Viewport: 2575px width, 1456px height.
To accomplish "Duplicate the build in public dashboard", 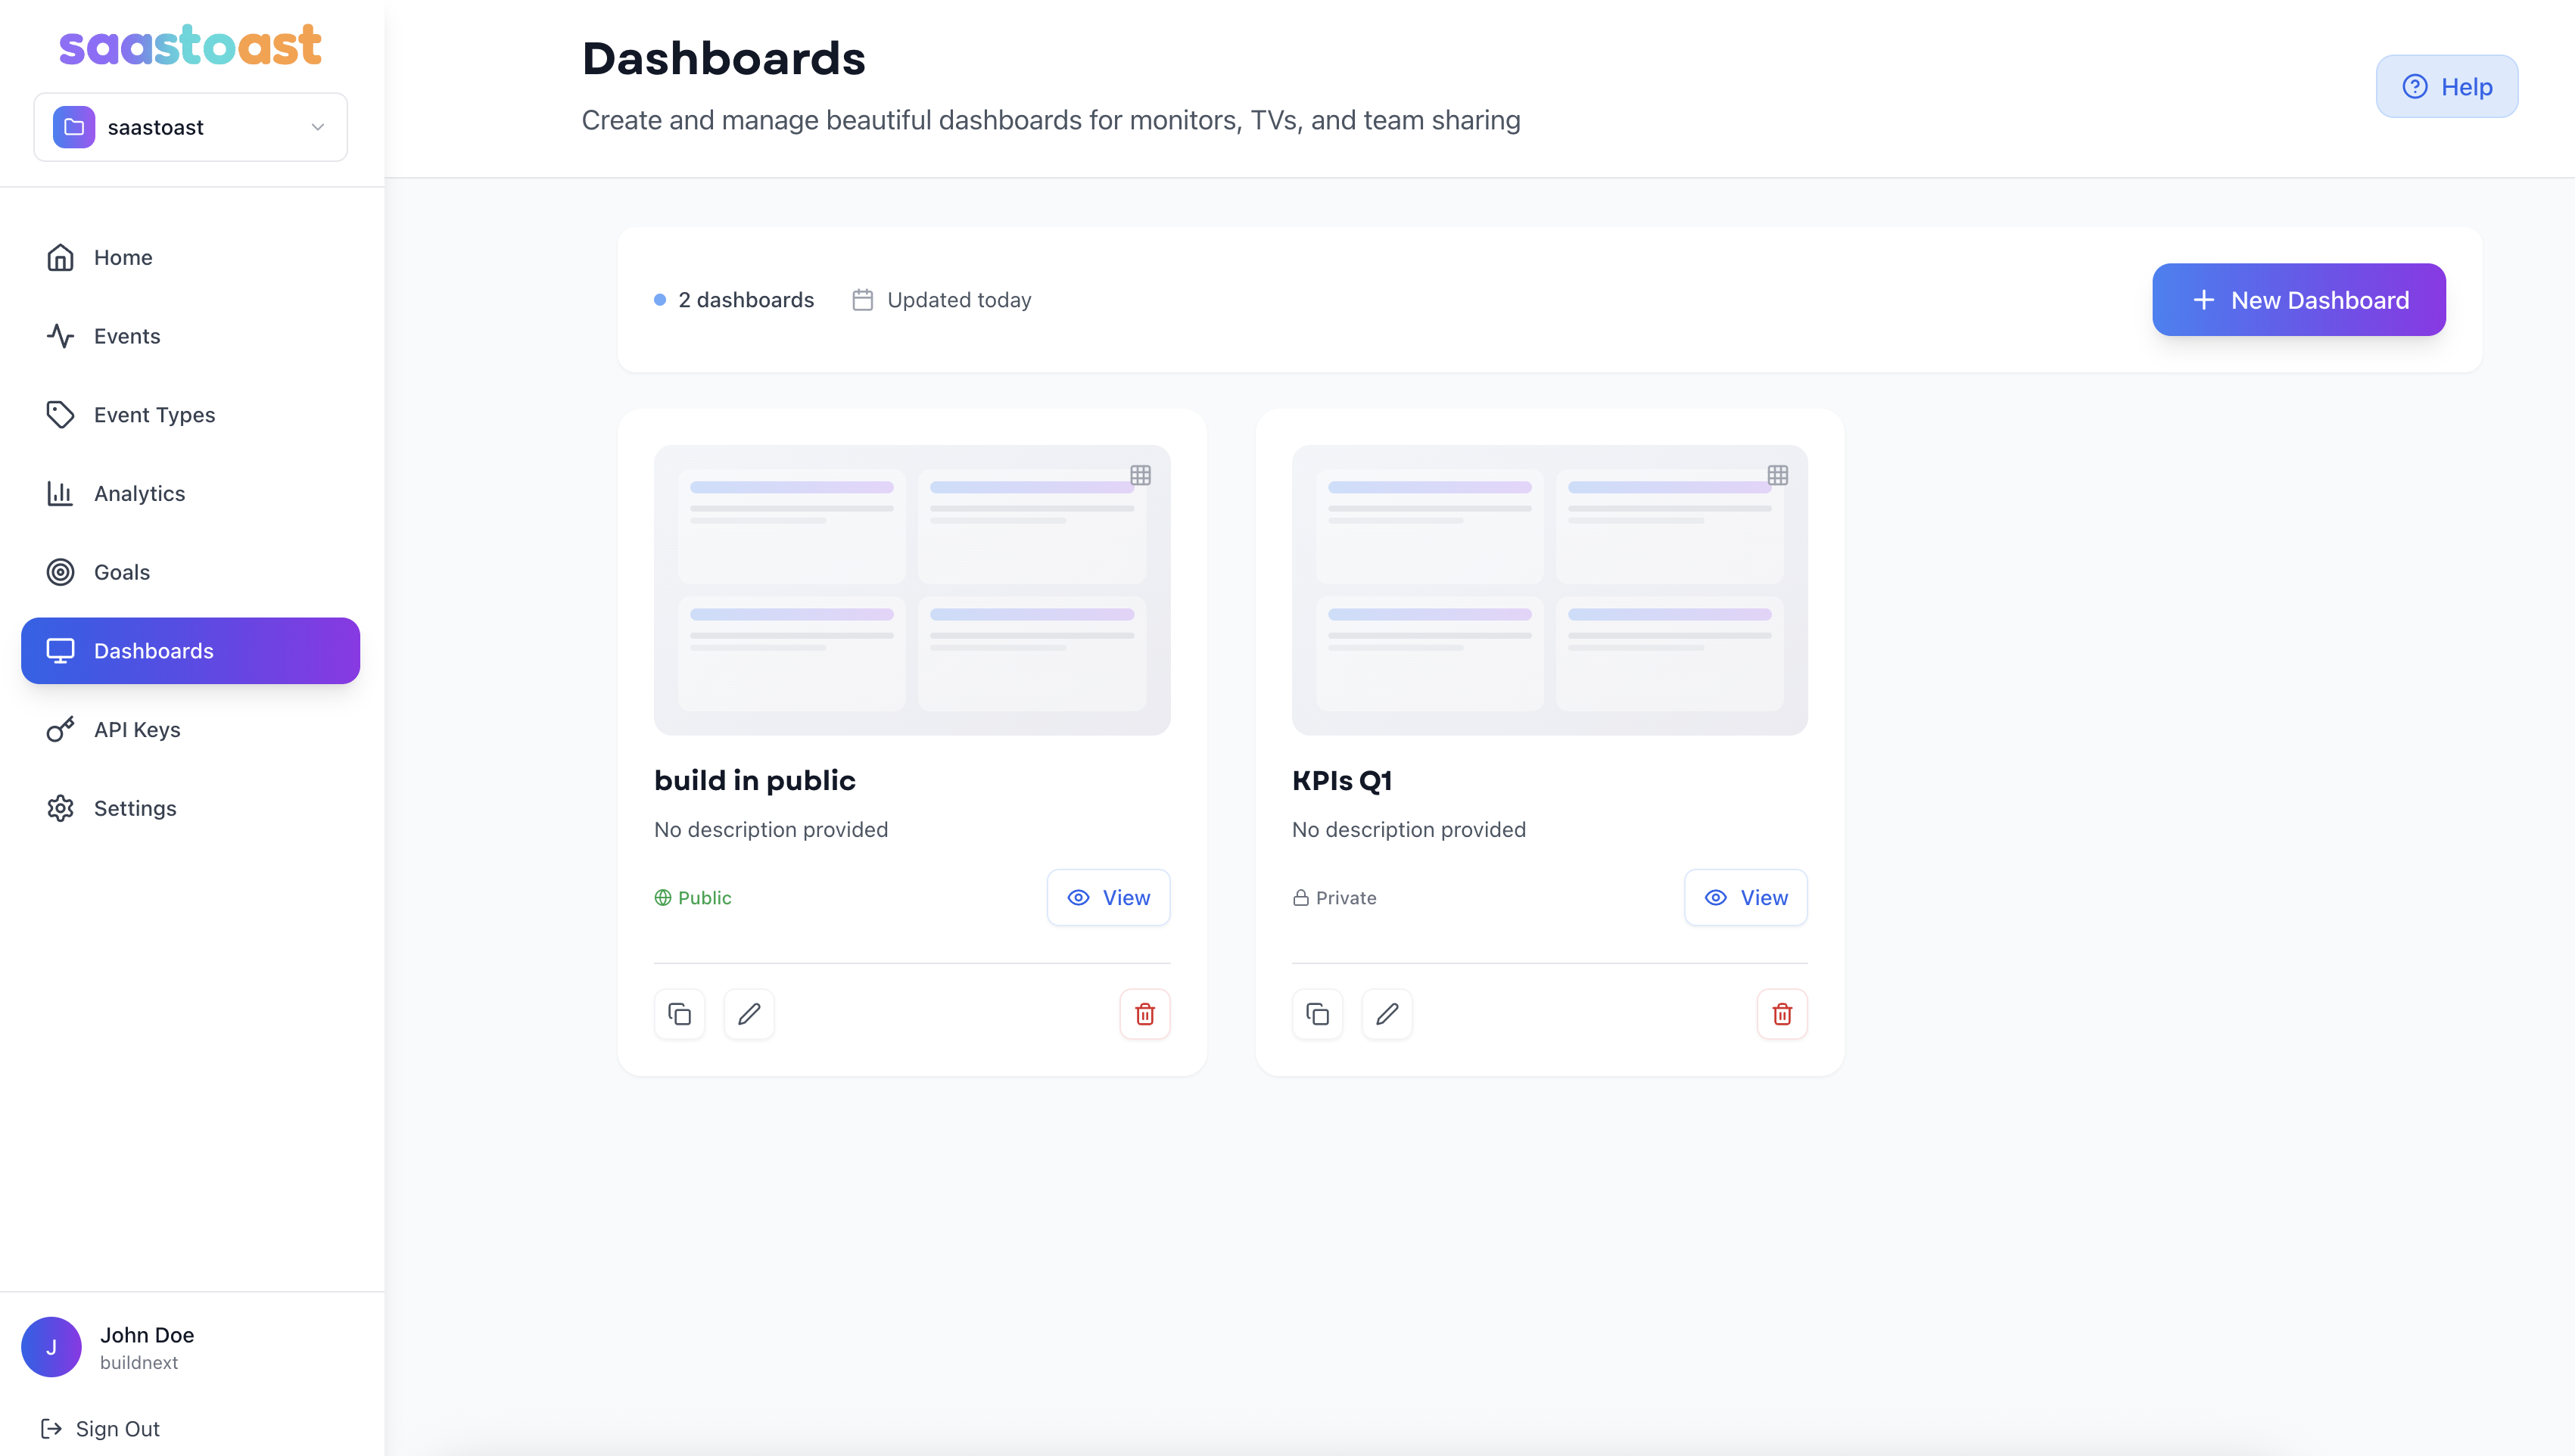I will point(679,1014).
